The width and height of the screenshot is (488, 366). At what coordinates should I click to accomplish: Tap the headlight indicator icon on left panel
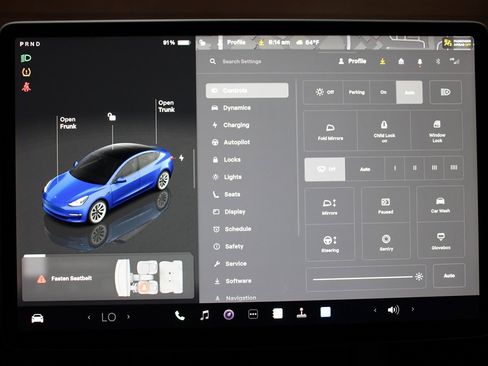pyautogui.click(x=26, y=58)
